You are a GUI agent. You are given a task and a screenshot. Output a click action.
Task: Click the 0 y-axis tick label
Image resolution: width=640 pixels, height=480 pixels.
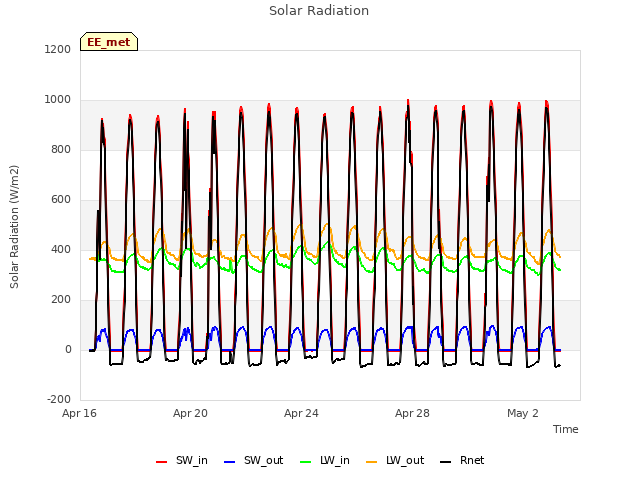point(68,350)
